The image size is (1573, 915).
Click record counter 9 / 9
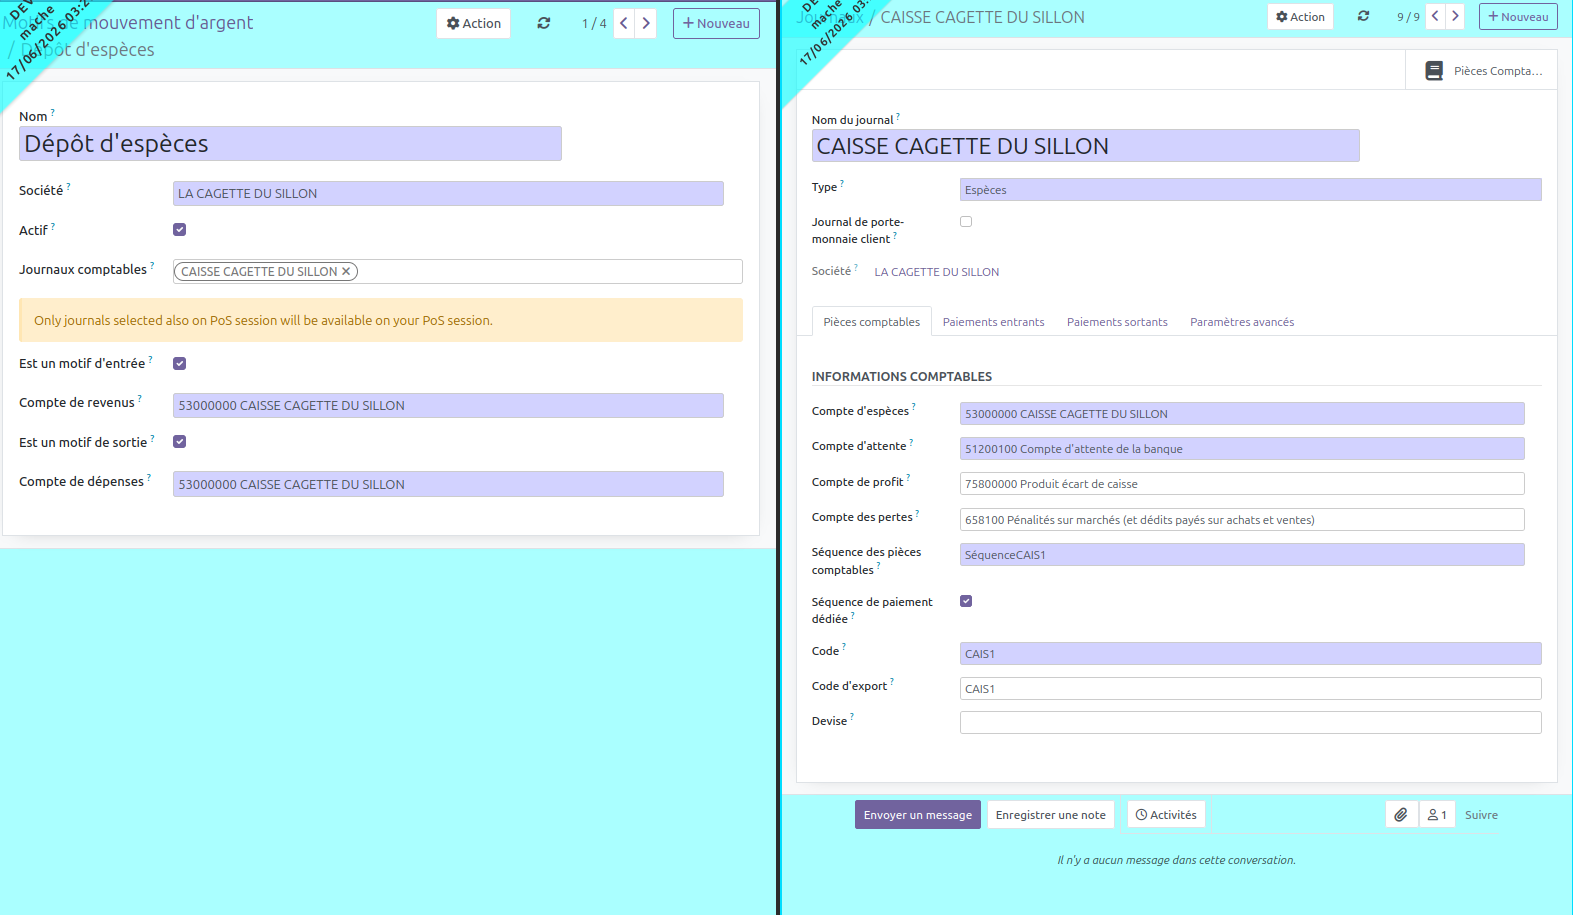[1408, 16]
